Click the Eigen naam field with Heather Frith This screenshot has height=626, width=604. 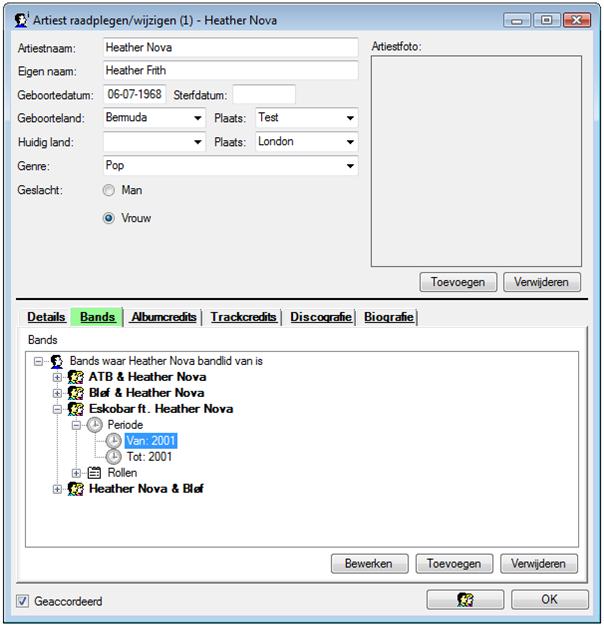[x=231, y=71]
